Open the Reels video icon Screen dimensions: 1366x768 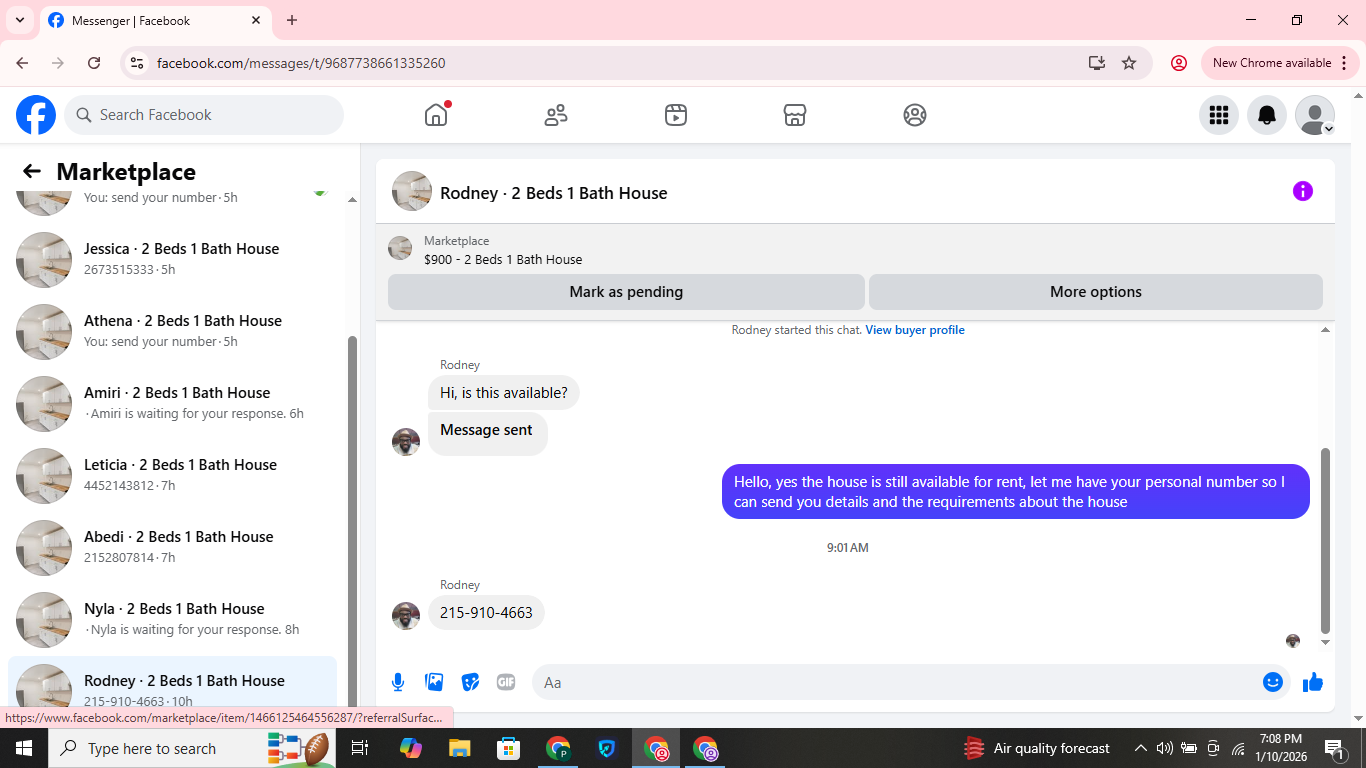[676, 115]
